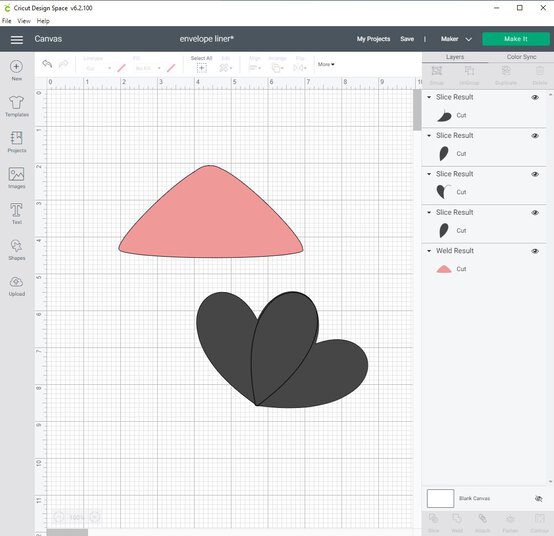Click the Undo arrow
The width and height of the screenshot is (554, 536).
tap(47, 64)
